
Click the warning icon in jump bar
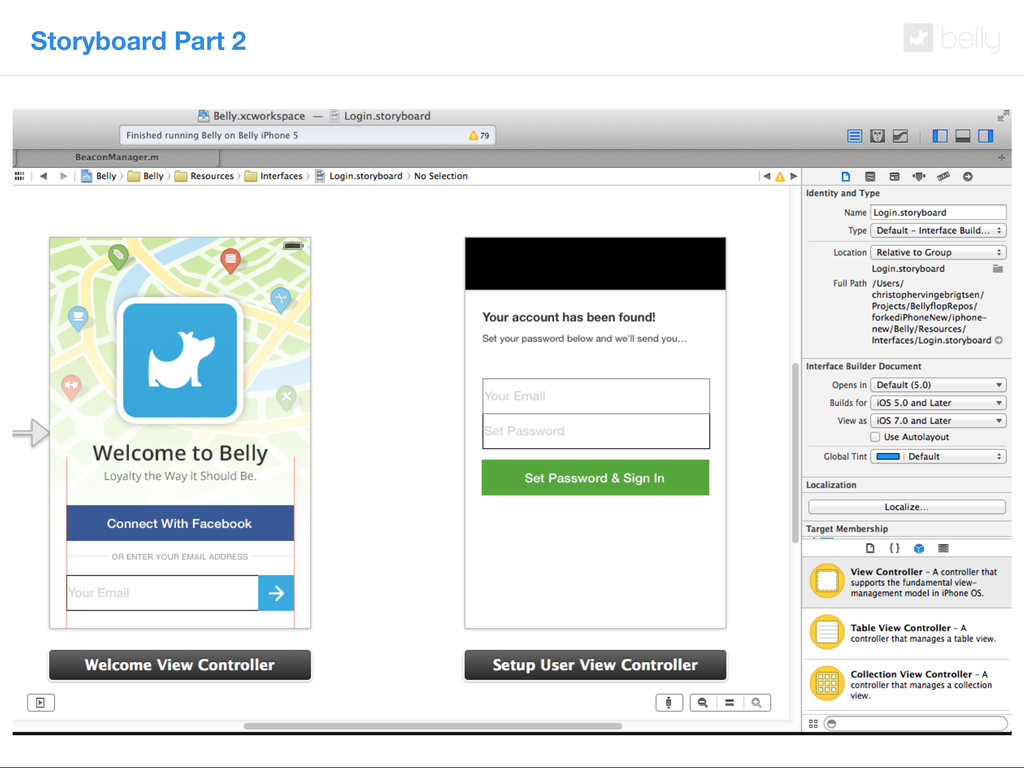point(780,176)
